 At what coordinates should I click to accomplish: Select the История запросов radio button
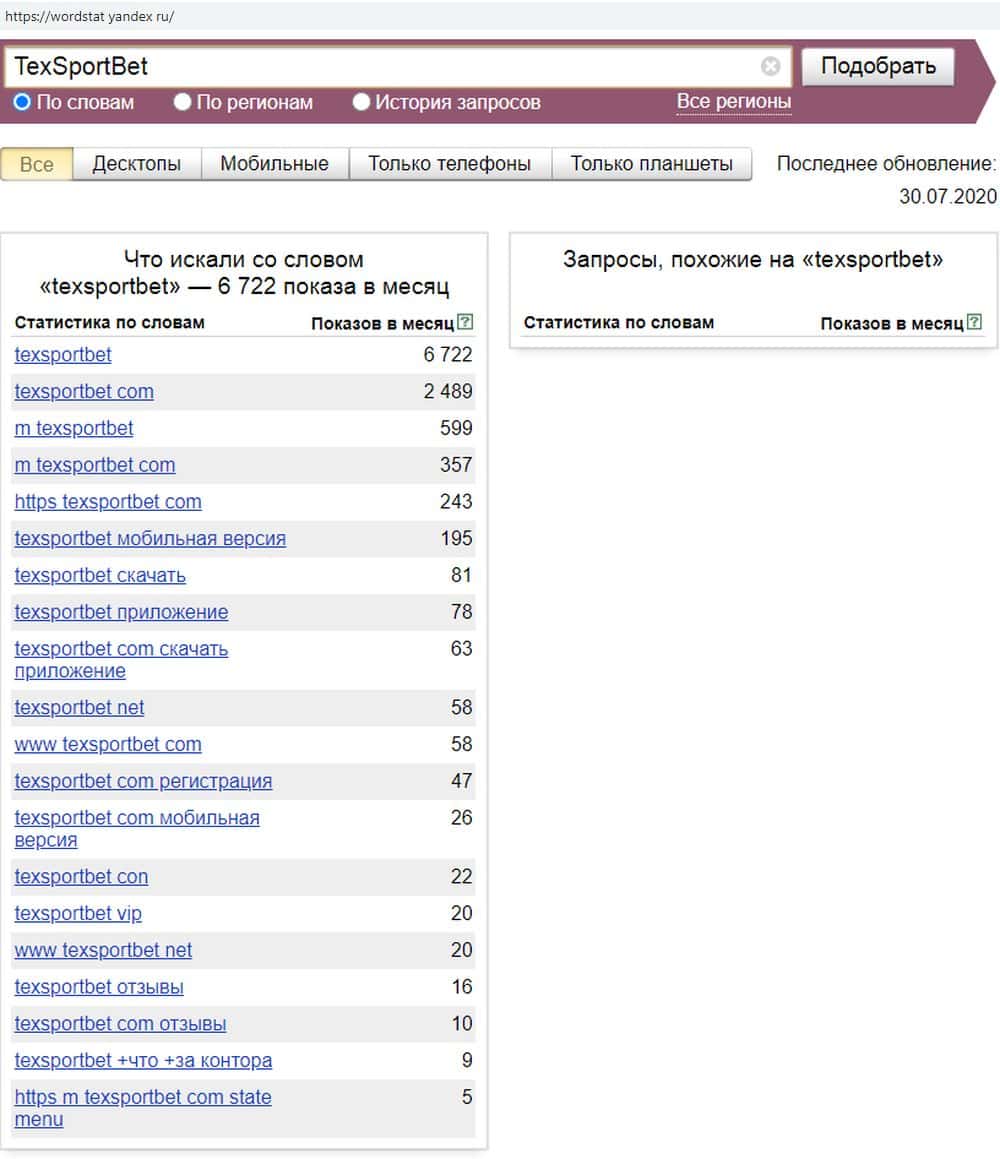[361, 102]
